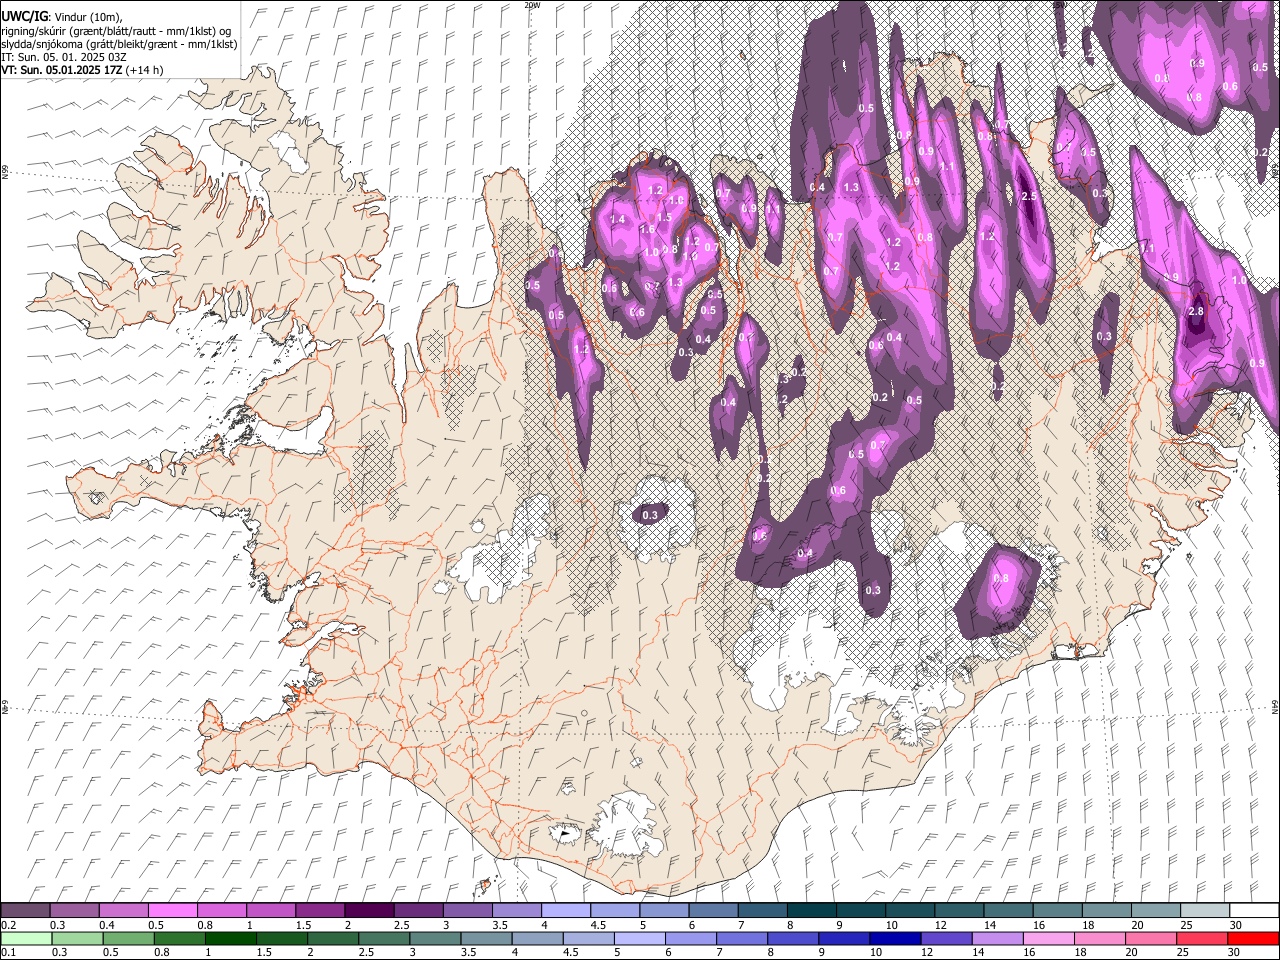
Task: Pick bottom-row deep blue swatch between 10 and 12
Action: (897, 938)
